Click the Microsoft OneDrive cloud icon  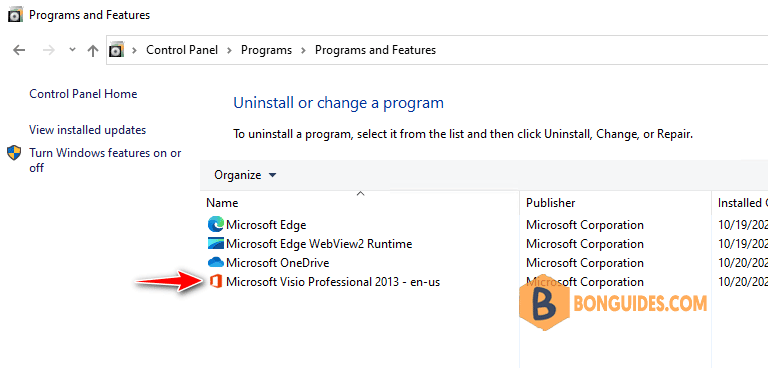point(216,263)
